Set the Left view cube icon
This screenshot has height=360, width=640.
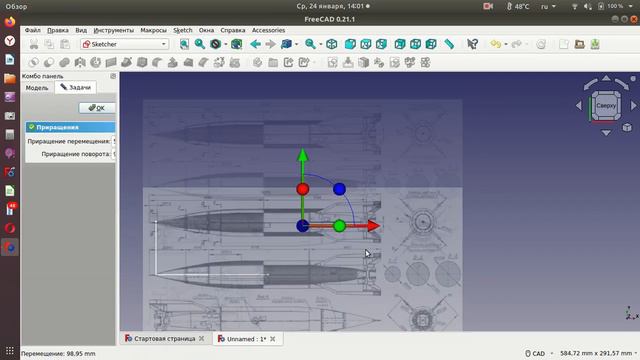[431, 44]
